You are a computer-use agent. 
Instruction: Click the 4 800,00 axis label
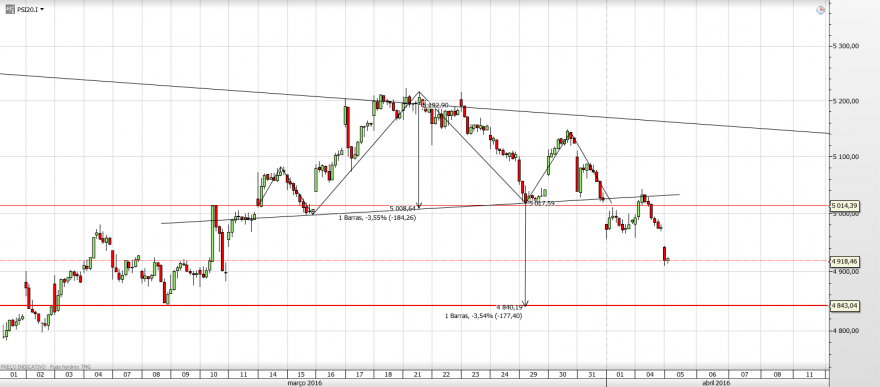click(846, 330)
